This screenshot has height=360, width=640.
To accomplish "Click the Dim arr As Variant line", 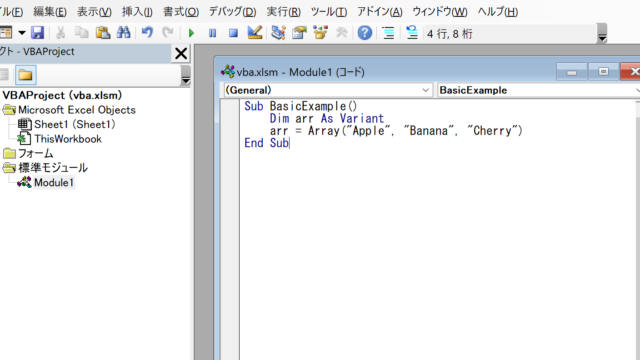I will 327,118.
